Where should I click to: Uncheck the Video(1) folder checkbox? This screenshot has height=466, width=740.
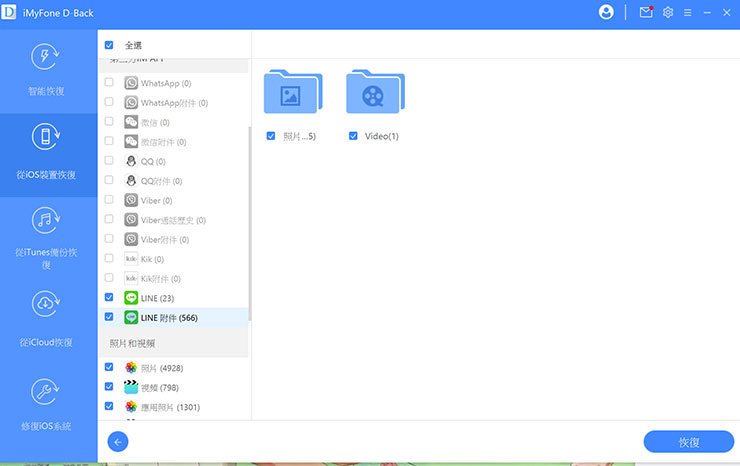pyautogui.click(x=353, y=136)
